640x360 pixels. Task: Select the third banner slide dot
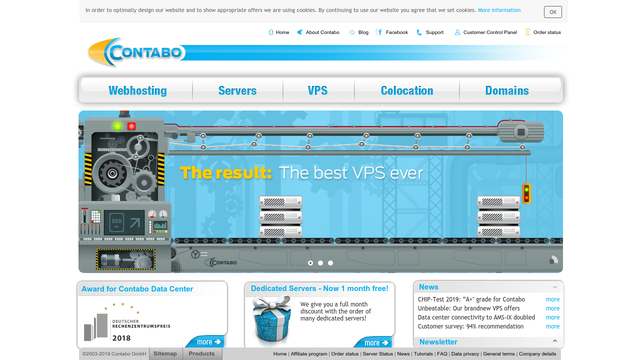point(331,263)
